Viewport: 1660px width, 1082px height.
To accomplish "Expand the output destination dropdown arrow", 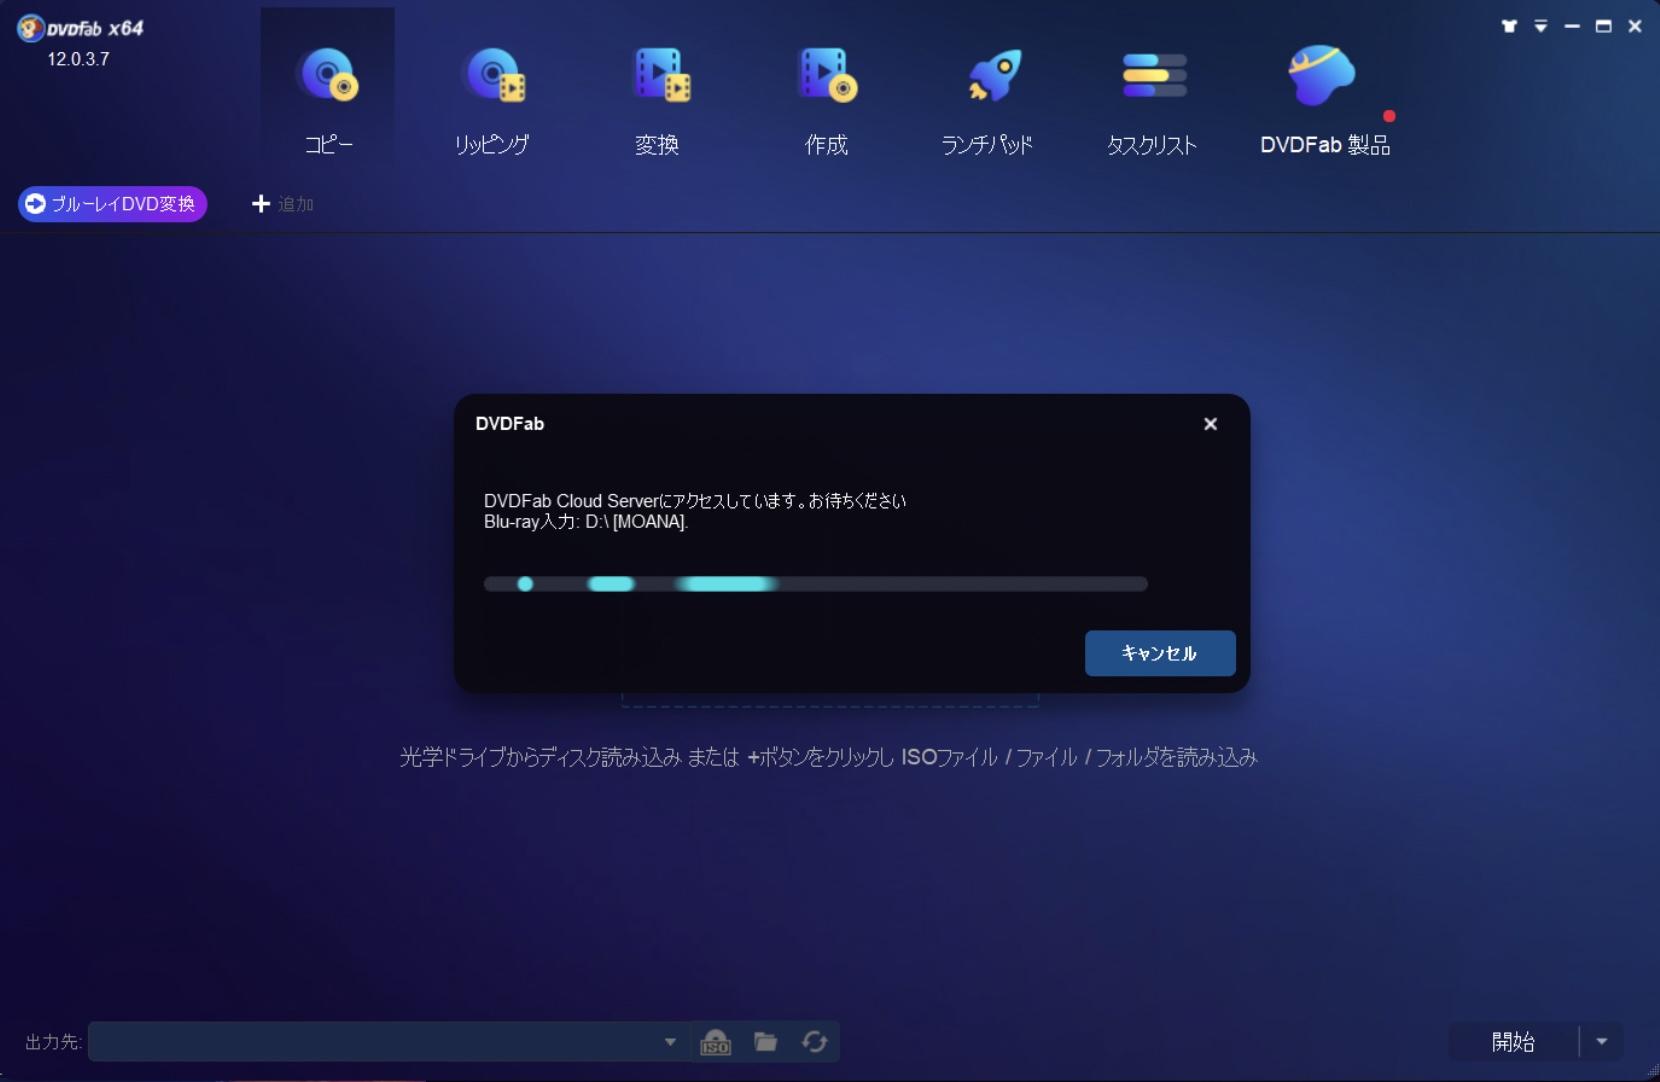I will 670,1041.
